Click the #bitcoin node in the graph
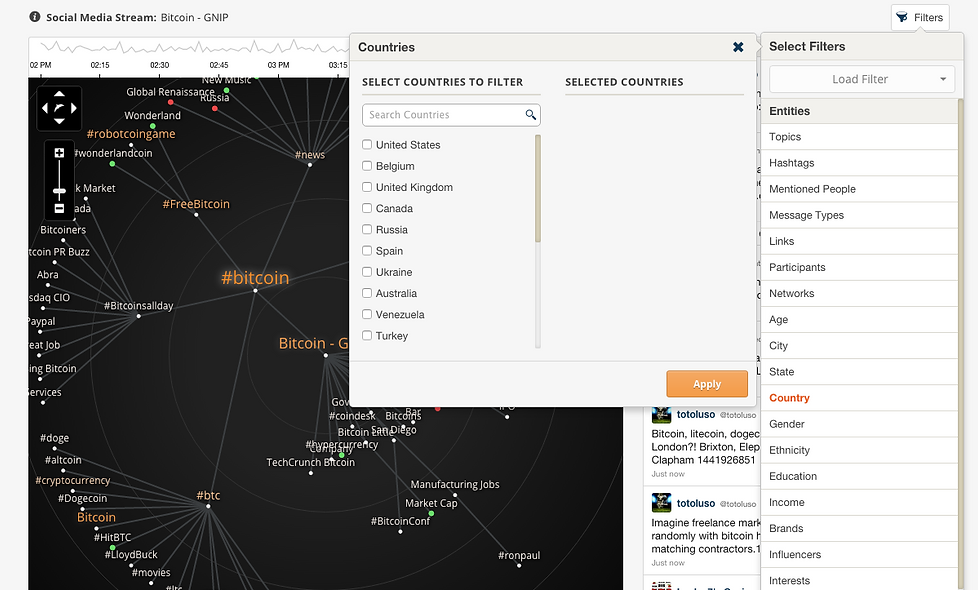 click(255, 278)
